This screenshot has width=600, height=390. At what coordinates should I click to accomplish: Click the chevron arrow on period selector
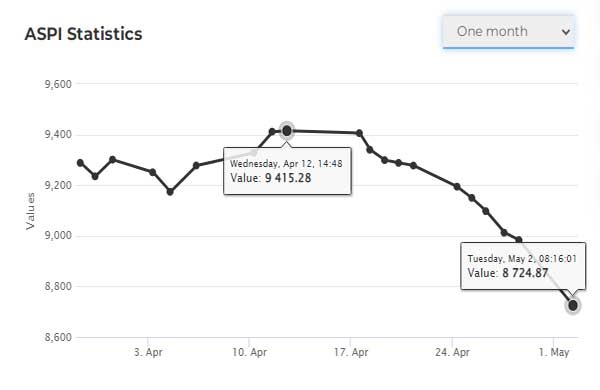tap(566, 32)
